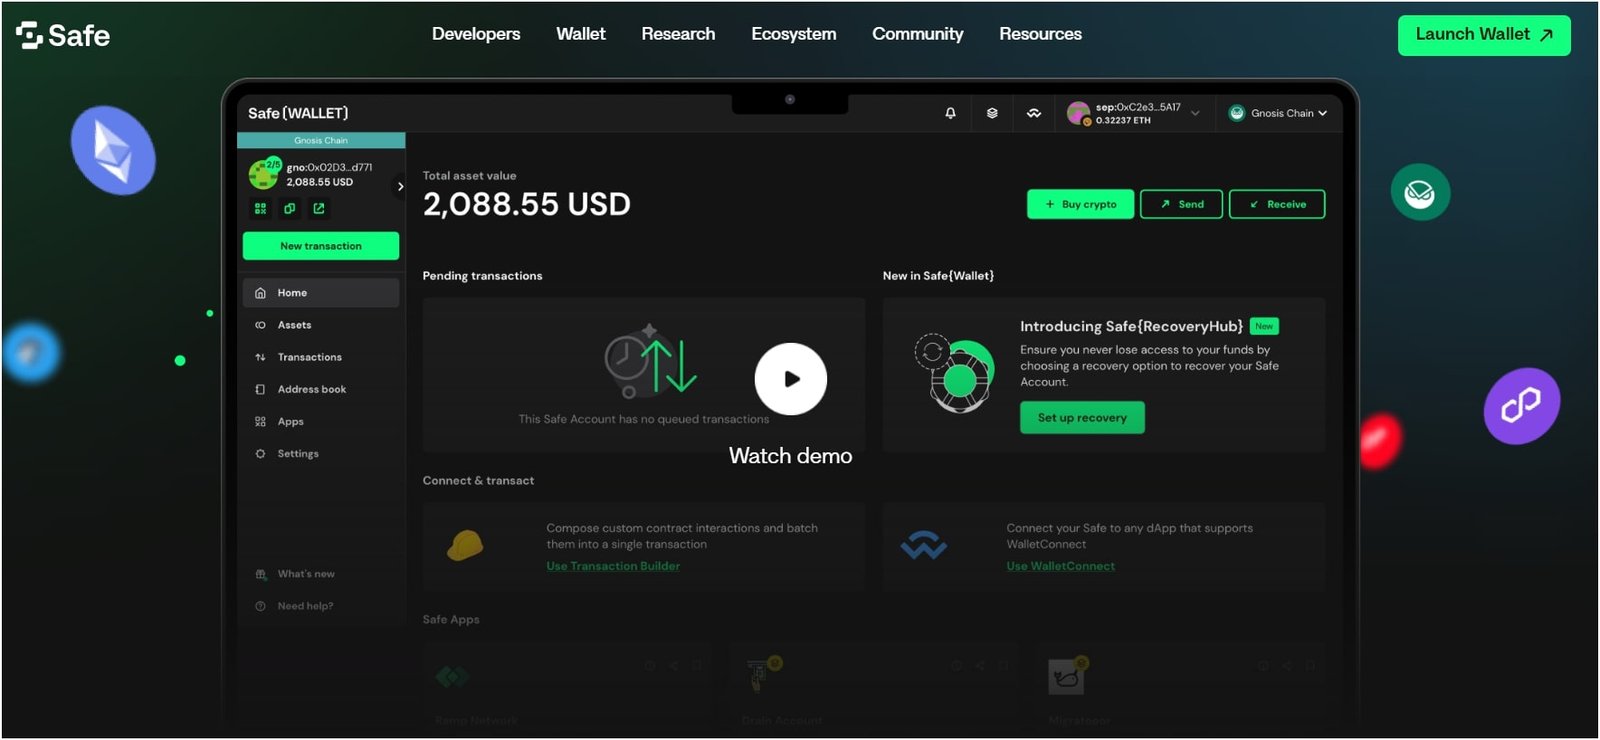Open the Wallet menu
The image size is (1600, 740).
click(x=581, y=34)
